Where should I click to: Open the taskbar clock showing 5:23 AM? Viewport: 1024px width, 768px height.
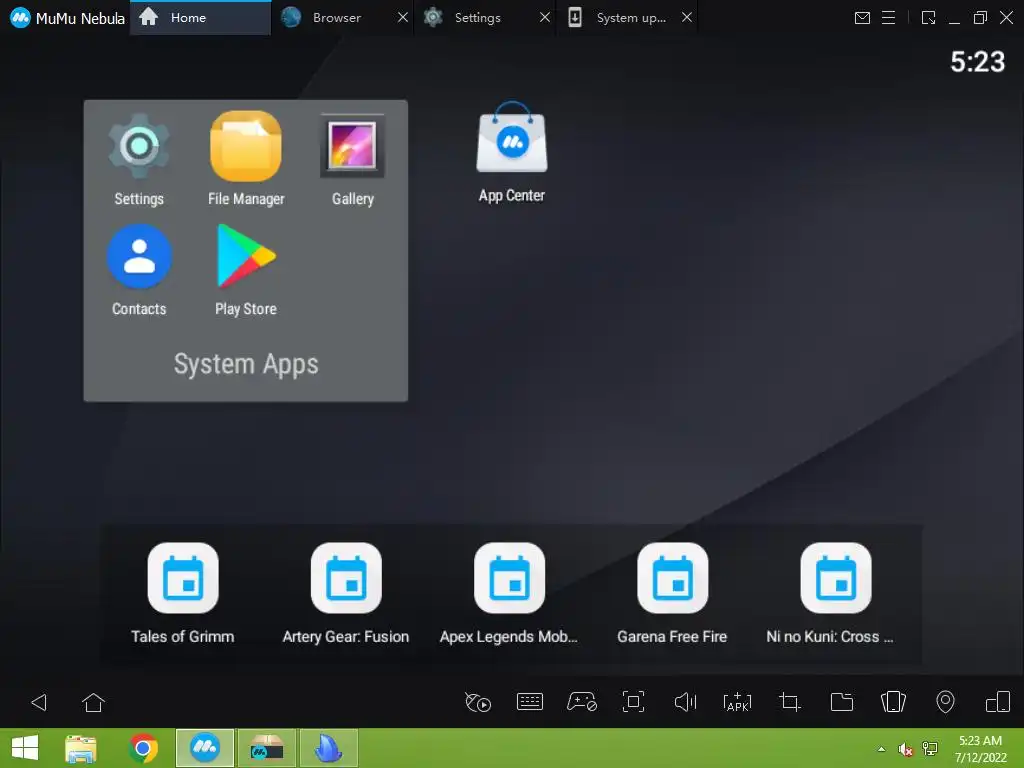(x=980, y=748)
